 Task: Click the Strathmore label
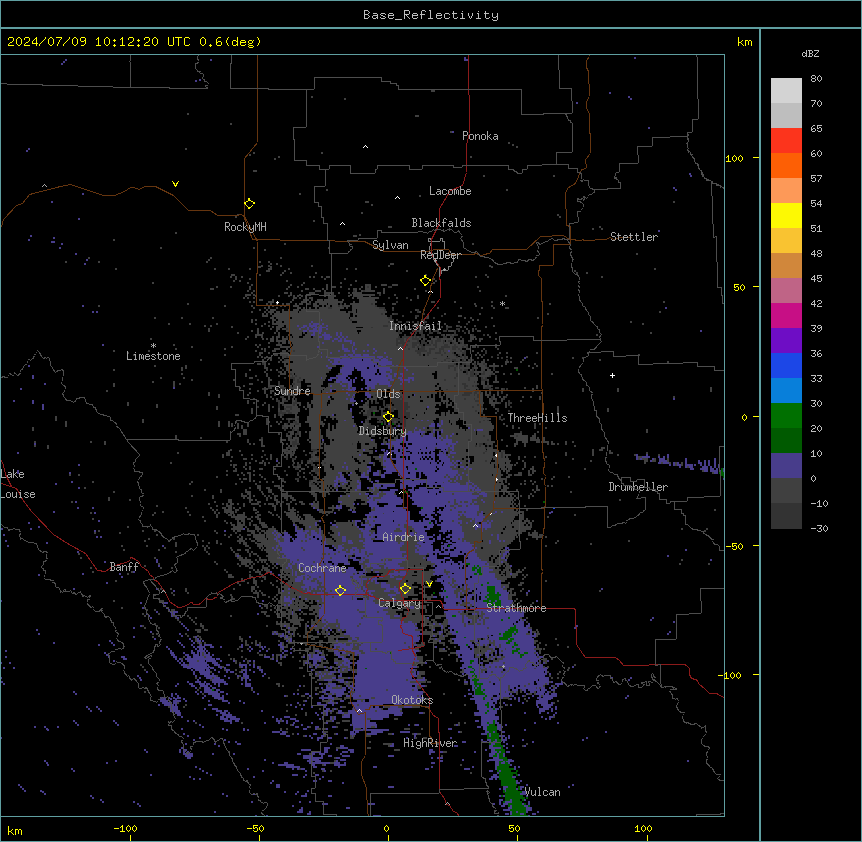coord(516,608)
